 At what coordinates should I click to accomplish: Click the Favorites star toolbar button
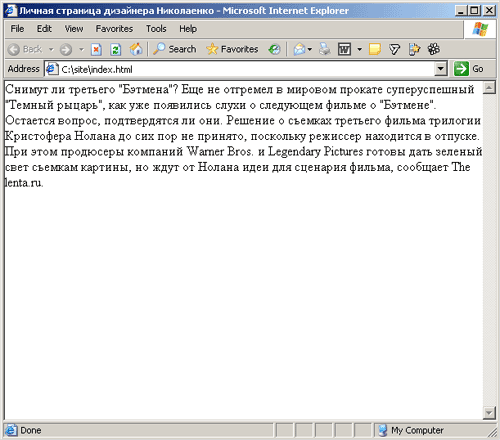[x=232, y=49]
